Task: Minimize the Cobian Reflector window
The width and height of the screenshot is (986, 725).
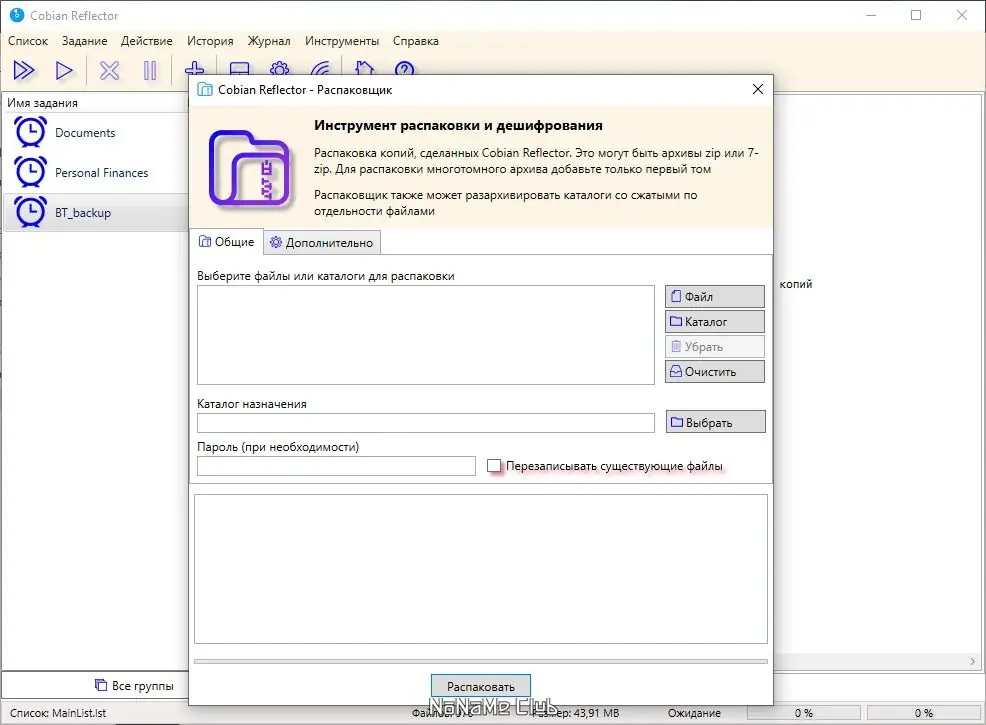Action: [871, 15]
